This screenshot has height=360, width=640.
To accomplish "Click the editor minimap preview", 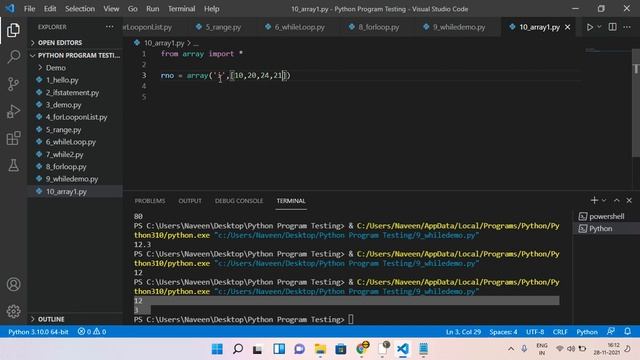I will coord(607,51).
